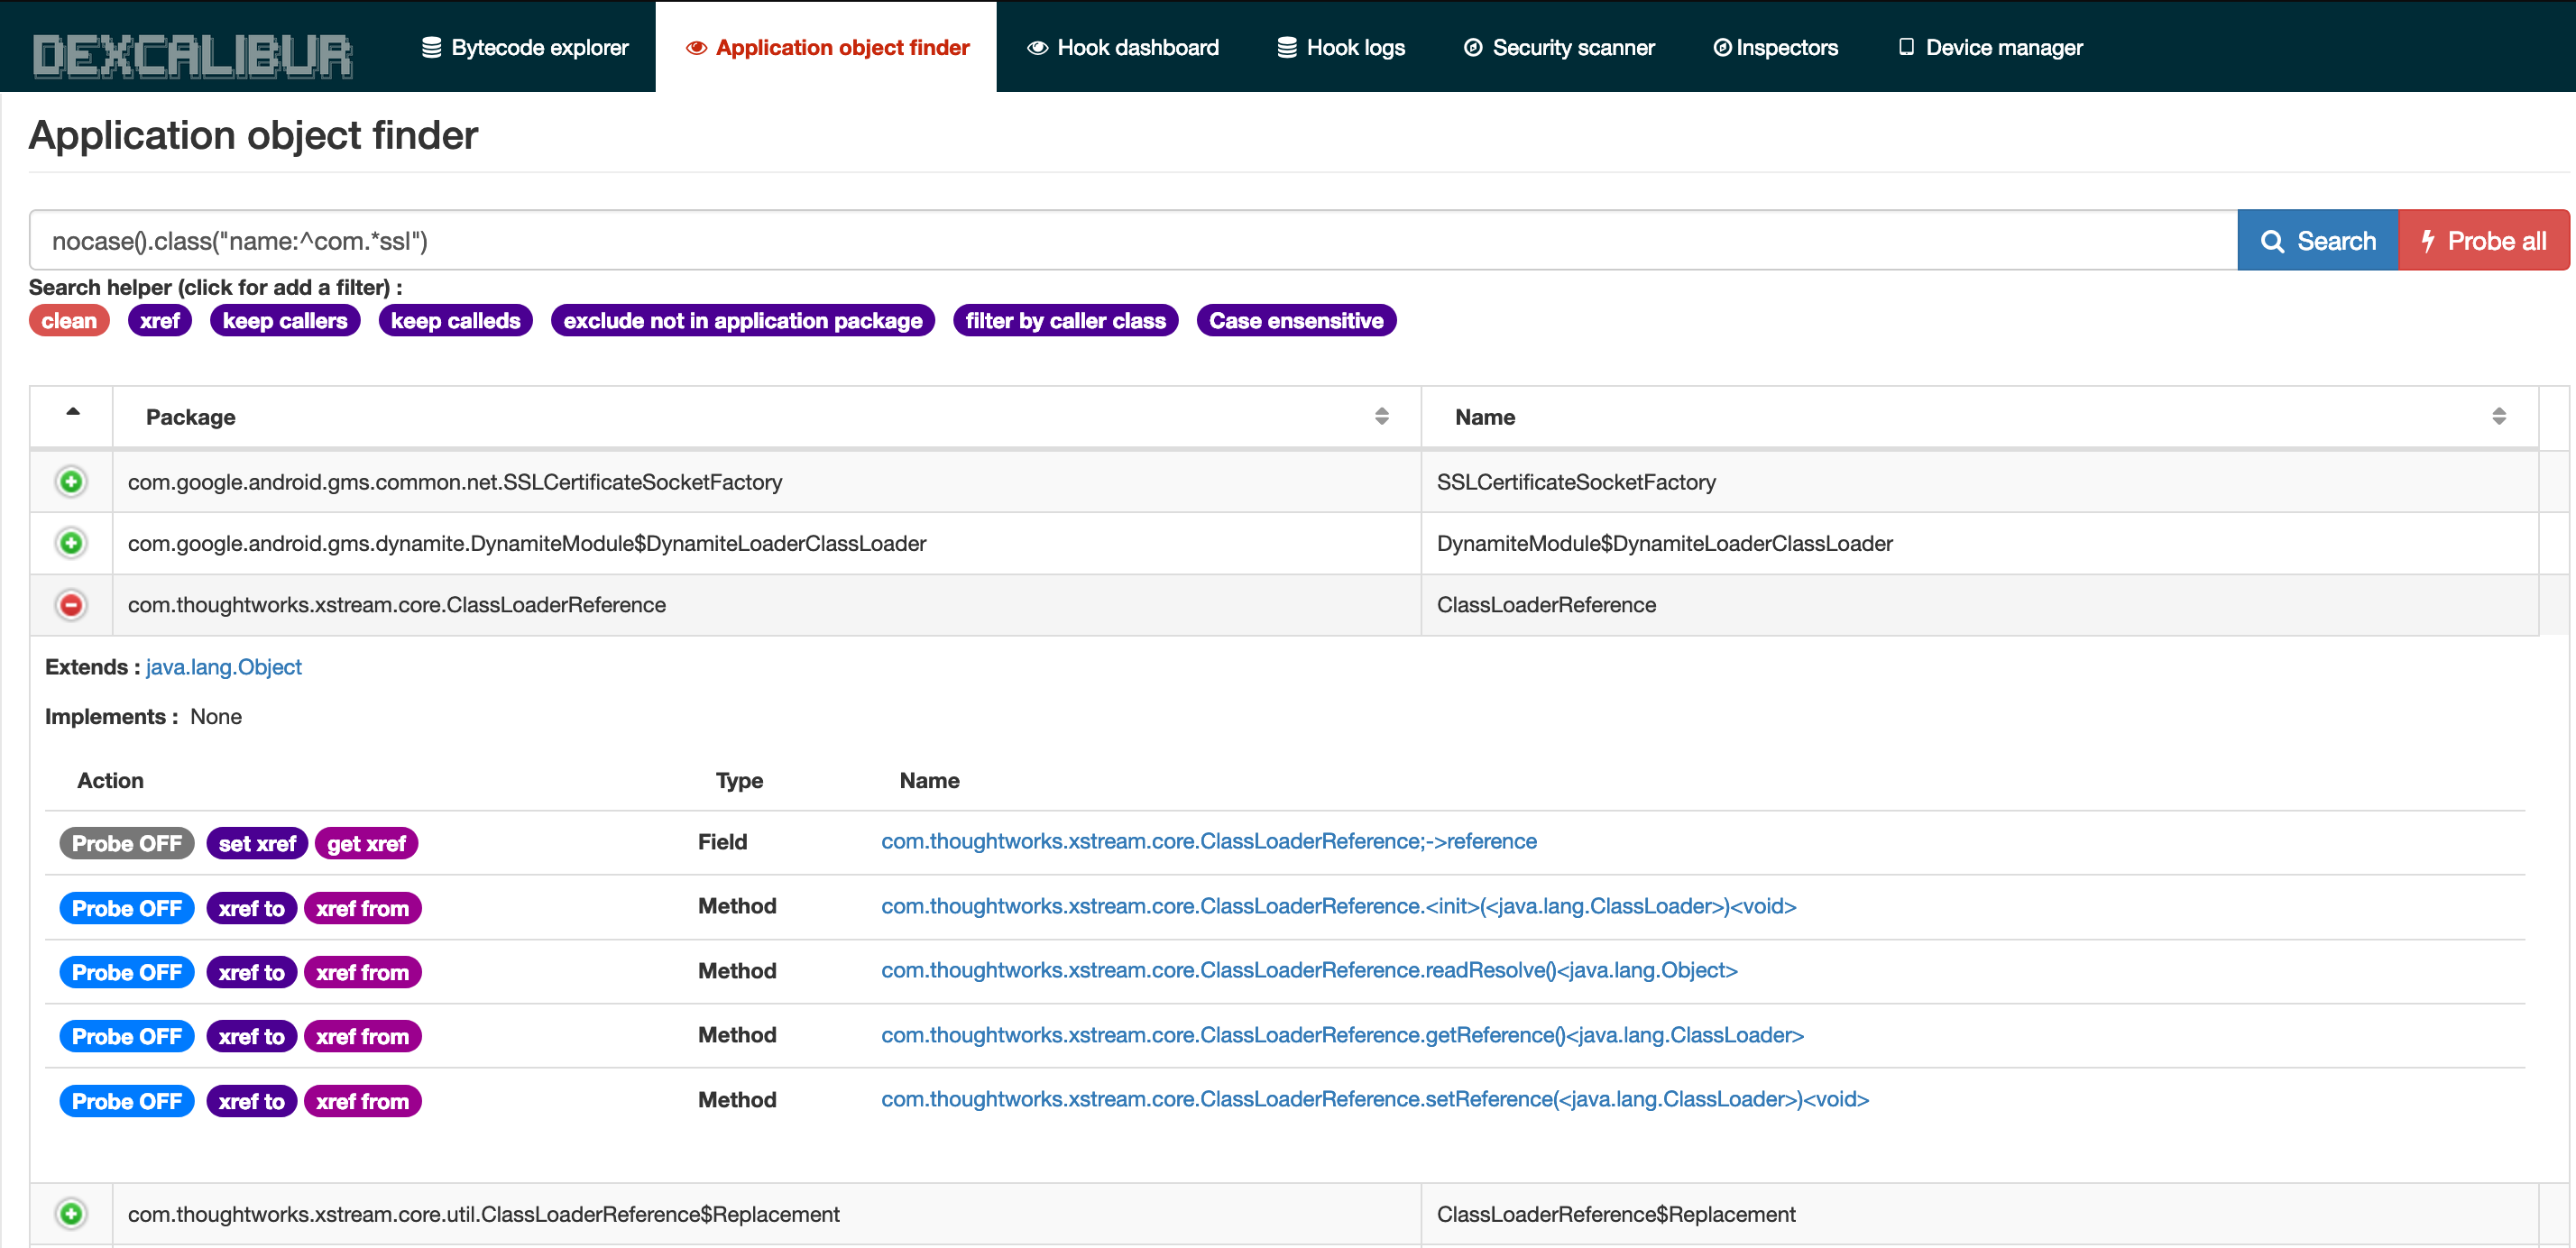Expand ClassLoaderReference$Replacement row
Viewport: 2576px width, 1248px height.
click(71, 1214)
